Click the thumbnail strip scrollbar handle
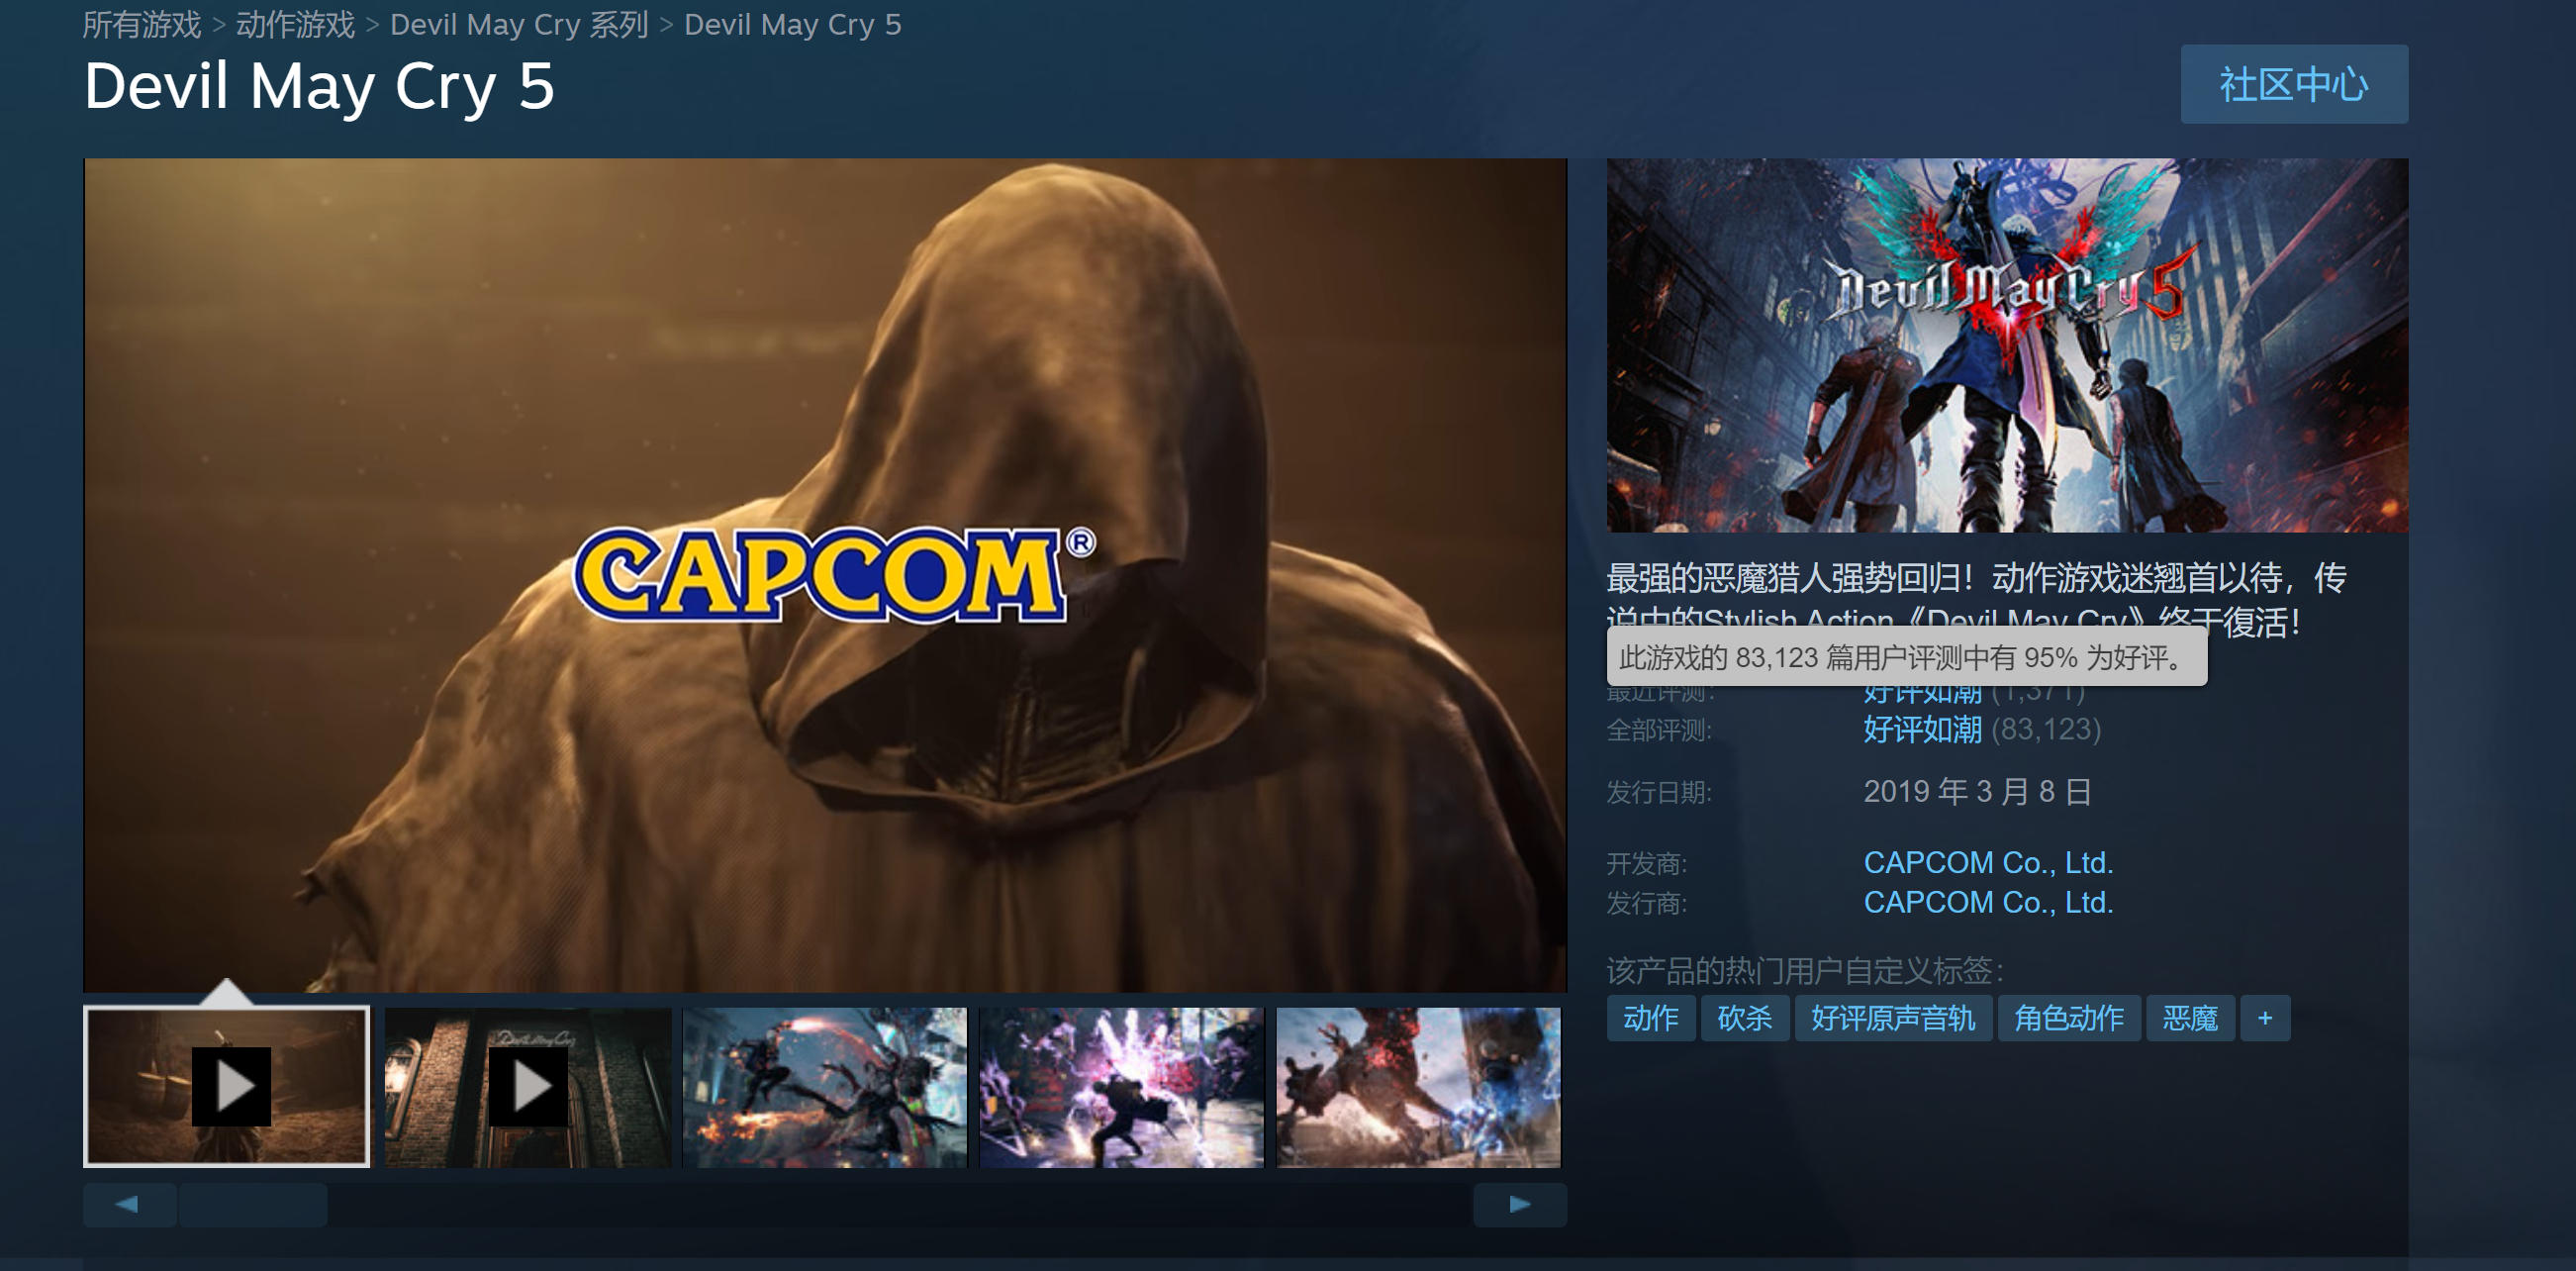Image resolution: width=2576 pixels, height=1271 pixels. pyautogui.click(x=253, y=1204)
